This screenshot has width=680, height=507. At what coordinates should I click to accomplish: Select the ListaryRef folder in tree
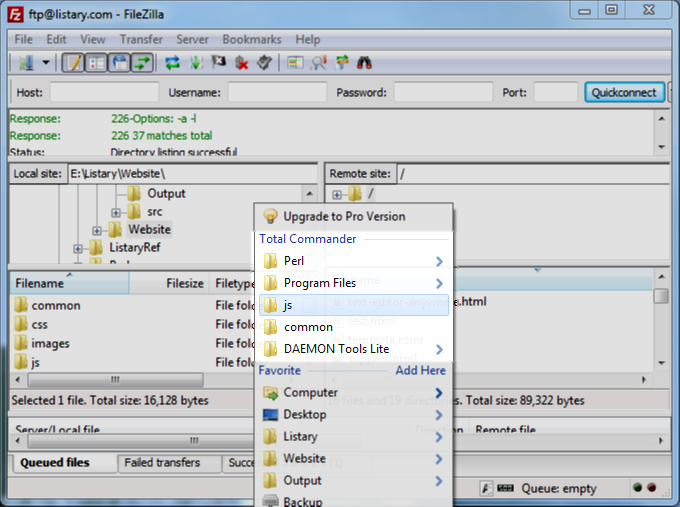tap(134, 248)
